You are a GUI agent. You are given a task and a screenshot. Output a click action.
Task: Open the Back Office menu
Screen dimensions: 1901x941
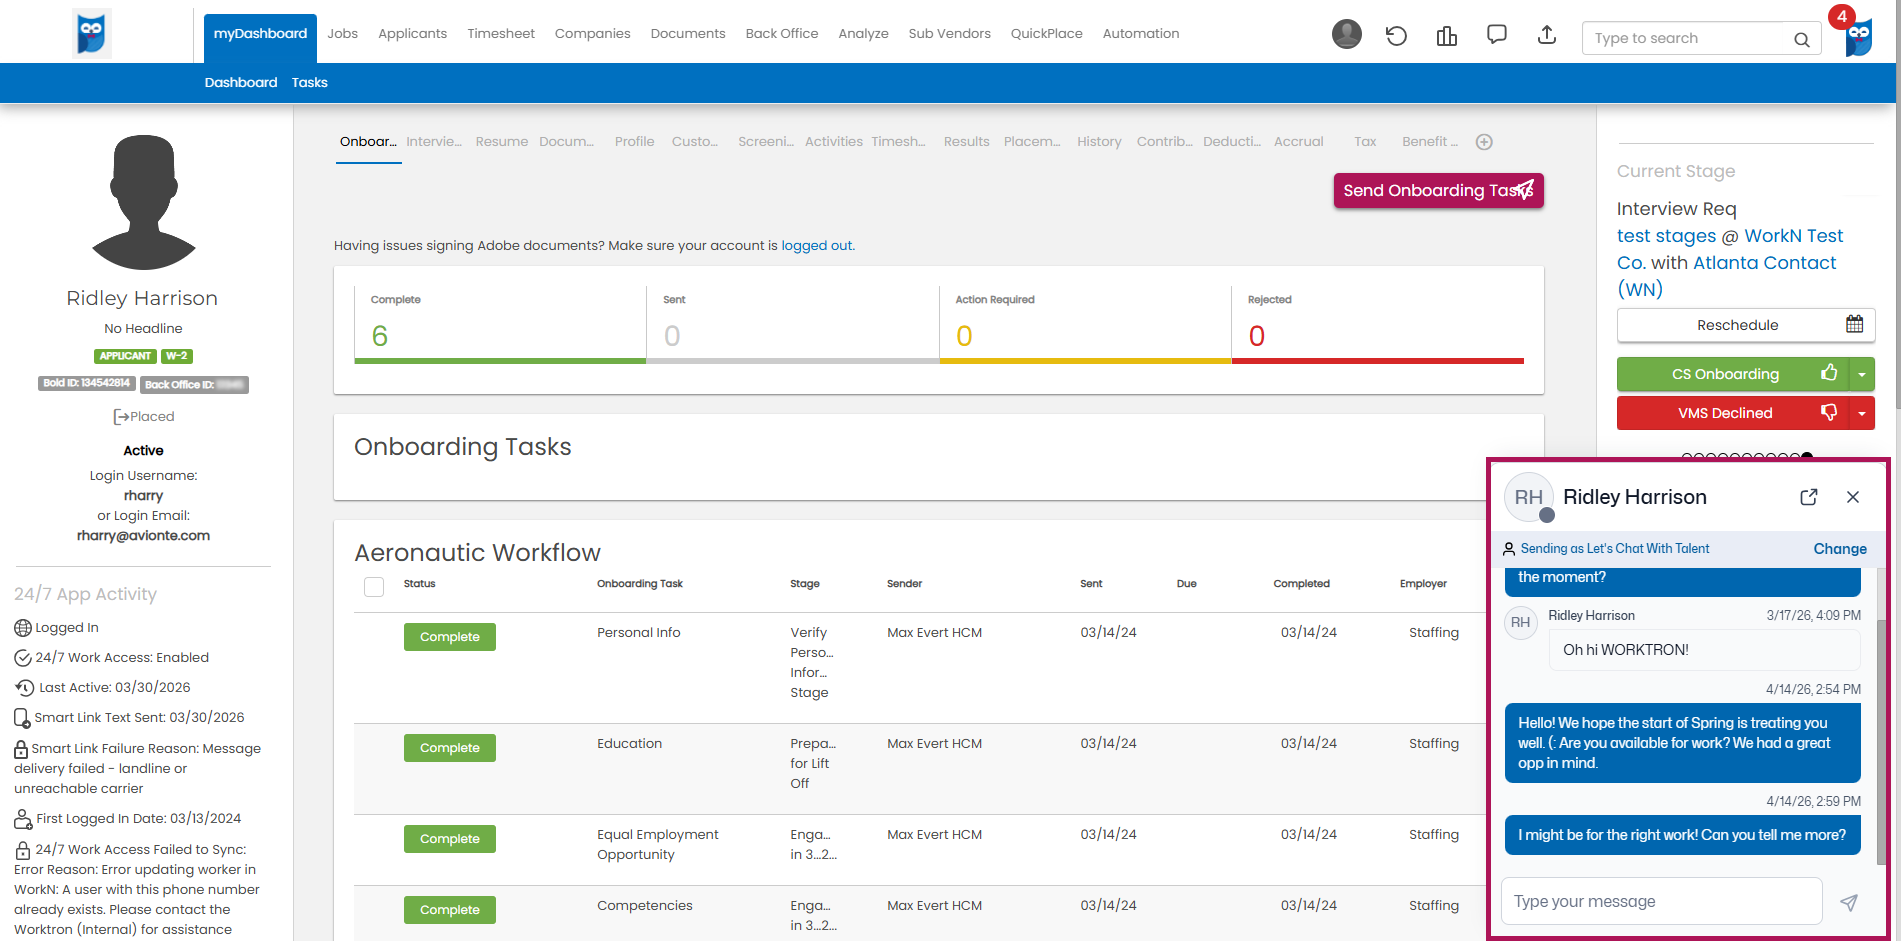781,33
